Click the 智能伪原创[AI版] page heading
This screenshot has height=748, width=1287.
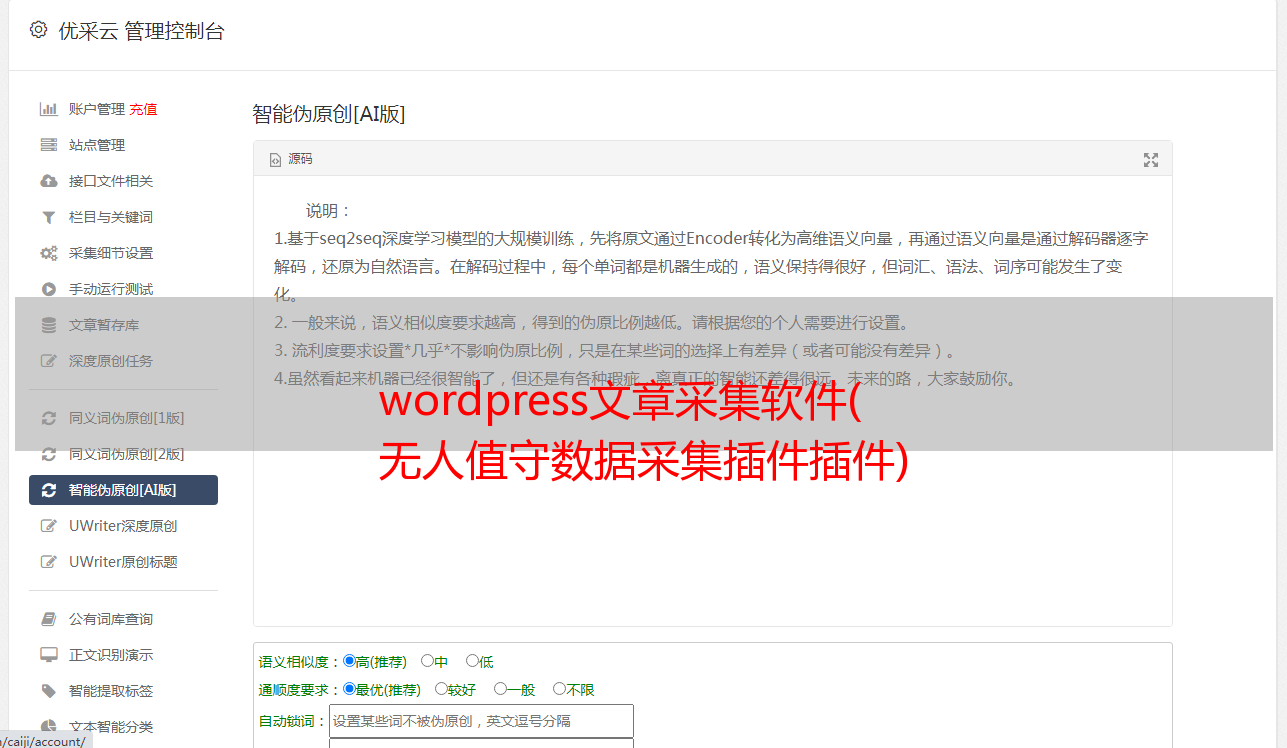pos(328,114)
